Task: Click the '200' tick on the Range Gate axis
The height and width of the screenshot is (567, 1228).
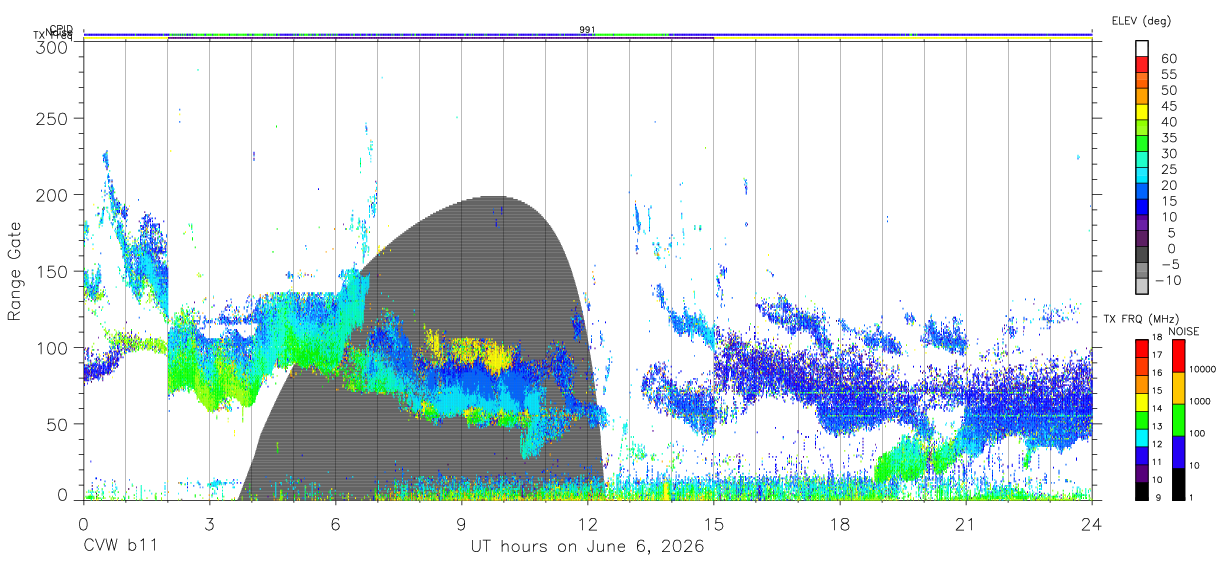Action: point(51,195)
